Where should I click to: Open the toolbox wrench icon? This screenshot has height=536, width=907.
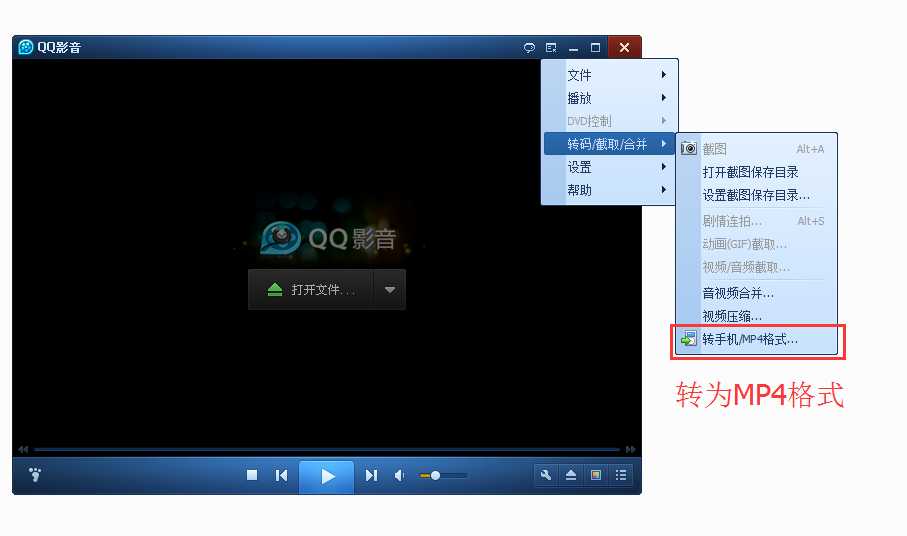pos(545,475)
